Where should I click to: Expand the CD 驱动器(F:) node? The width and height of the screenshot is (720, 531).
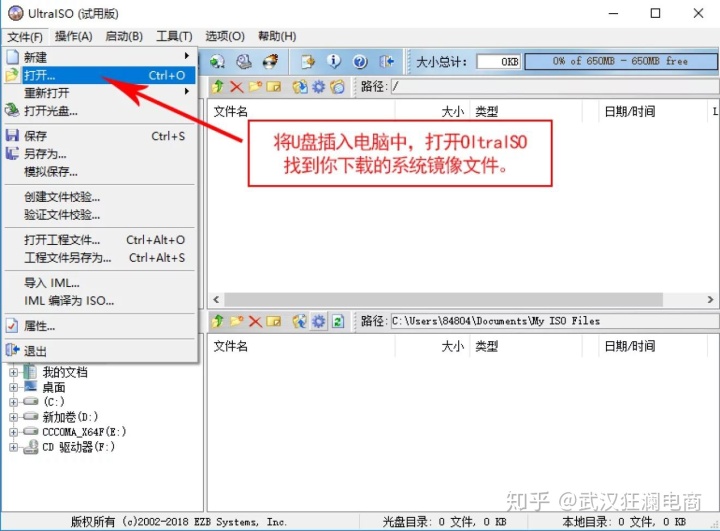(x=13, y=447)
